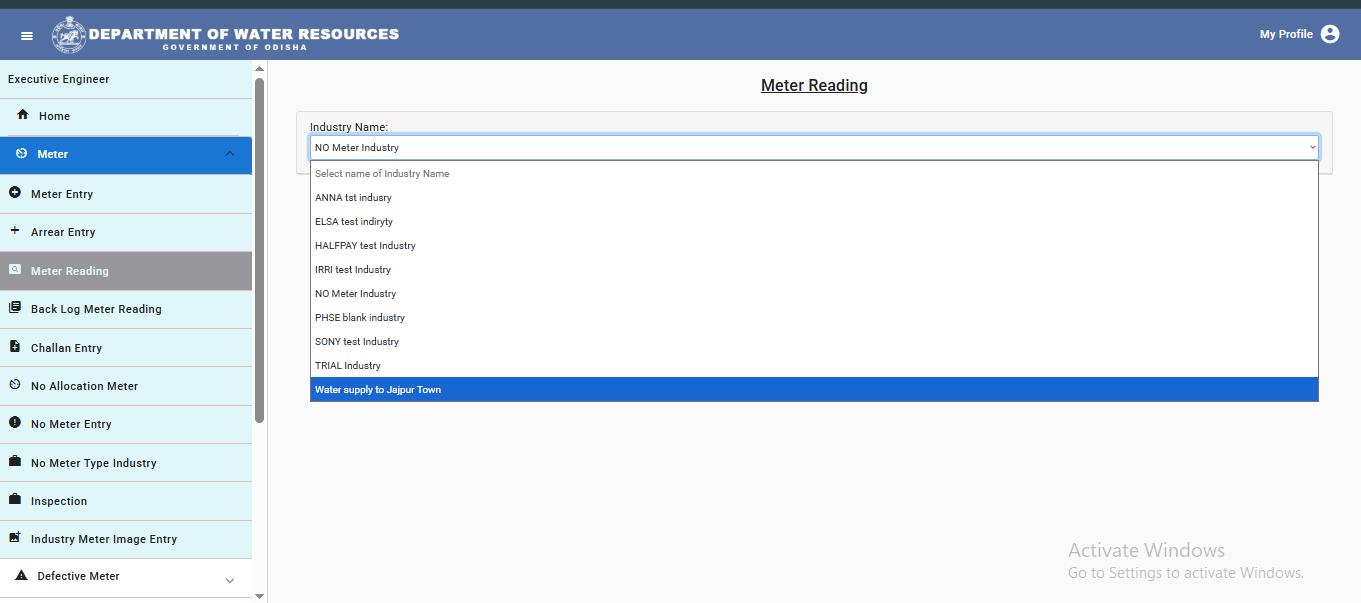Click the Inspection briefcase icon
Screen dimensions: 1361x603
[x=15, y=500]
